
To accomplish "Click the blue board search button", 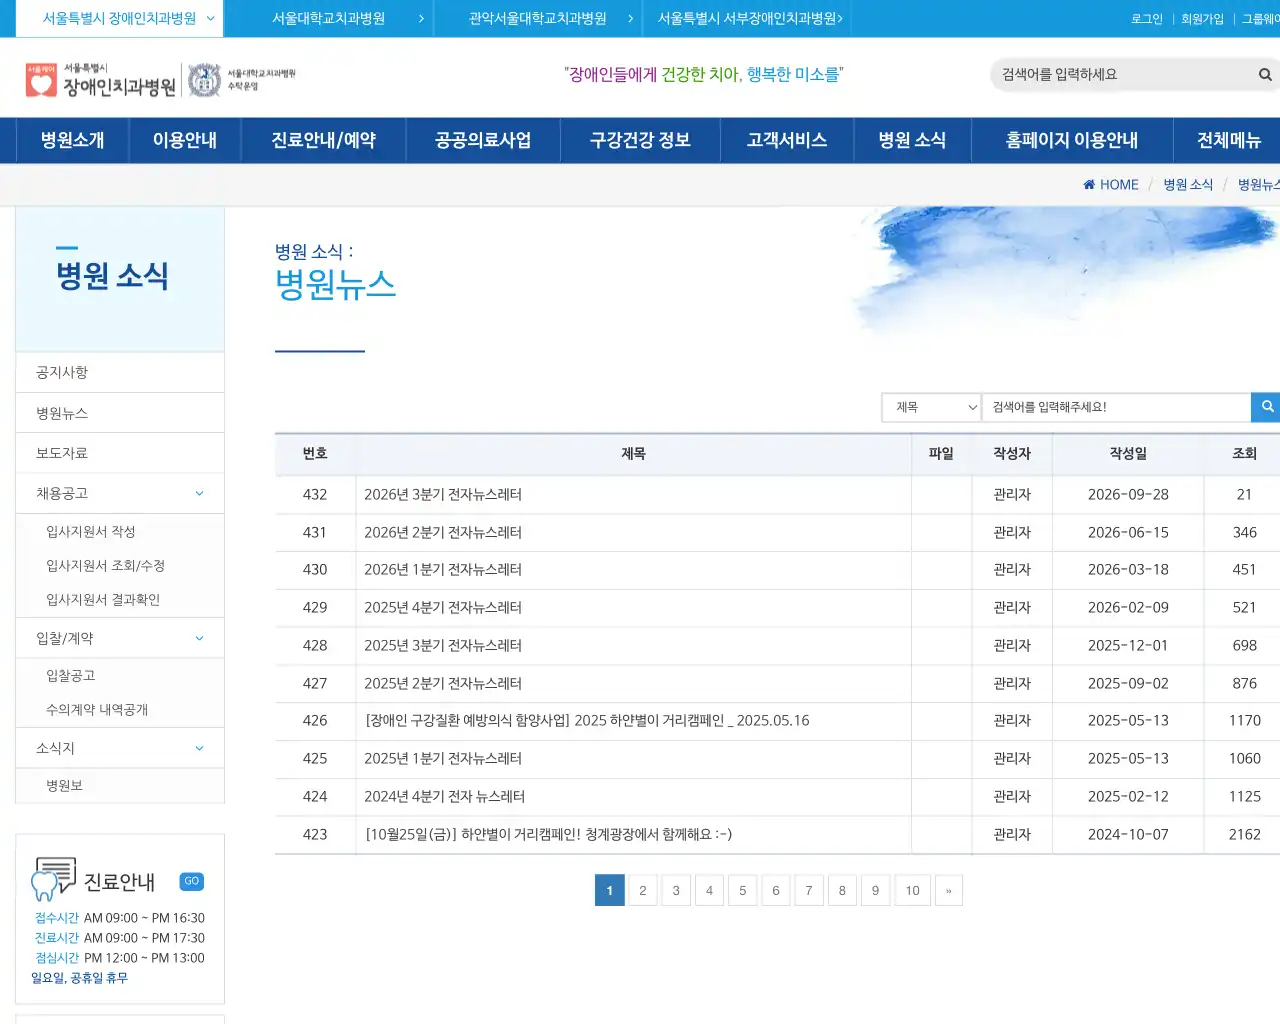I will click(1266, 407).
